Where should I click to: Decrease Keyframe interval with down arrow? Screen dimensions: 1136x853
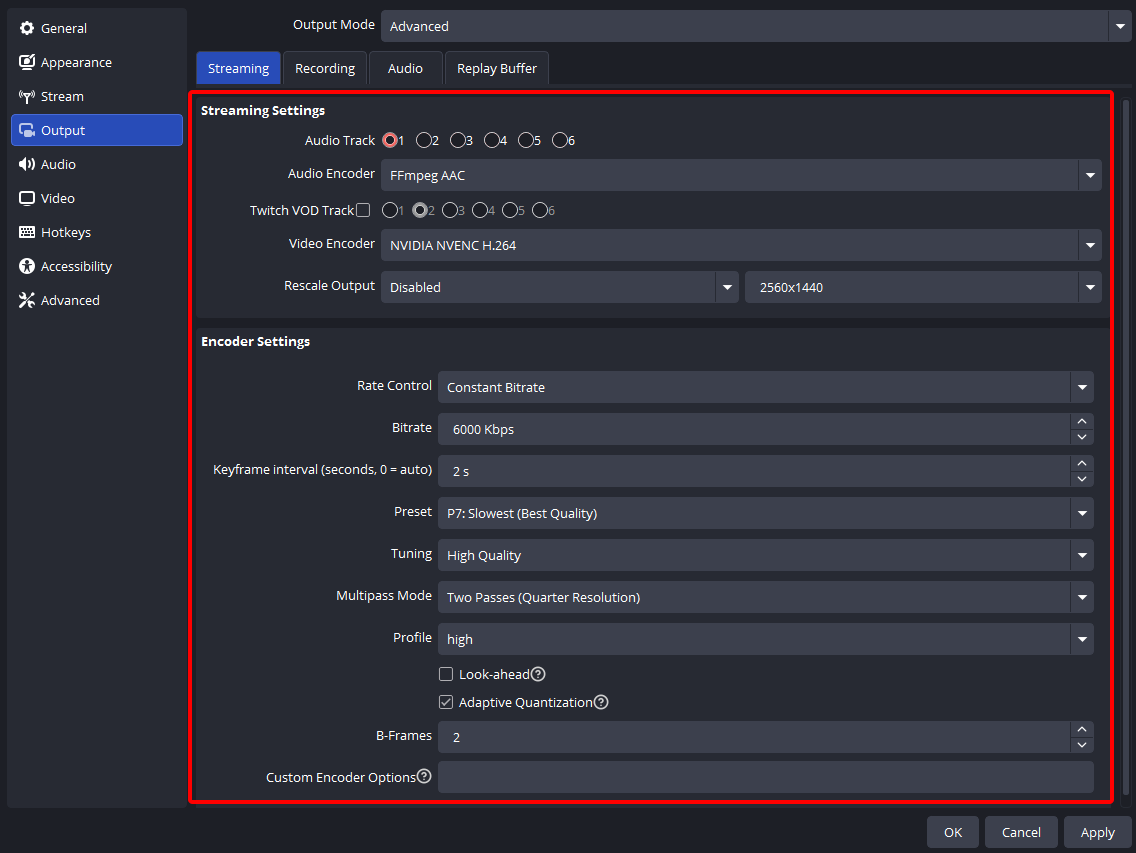(1082, 479)
